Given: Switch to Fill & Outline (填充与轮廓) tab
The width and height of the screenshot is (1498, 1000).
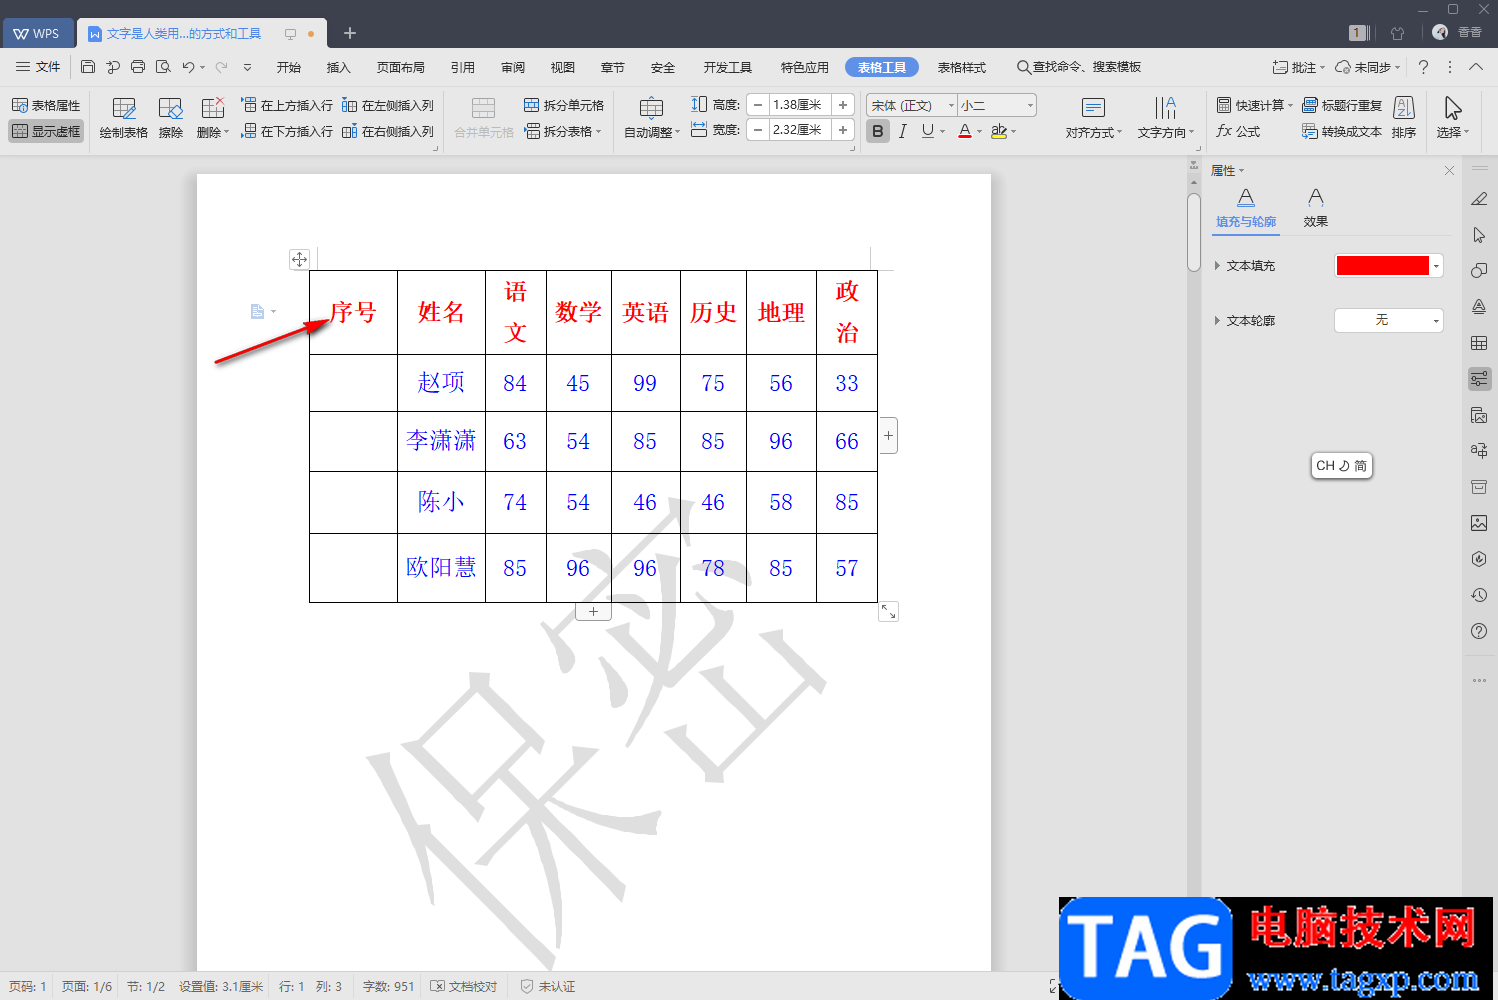Looking at the screenshot, I should (1246, 208).
